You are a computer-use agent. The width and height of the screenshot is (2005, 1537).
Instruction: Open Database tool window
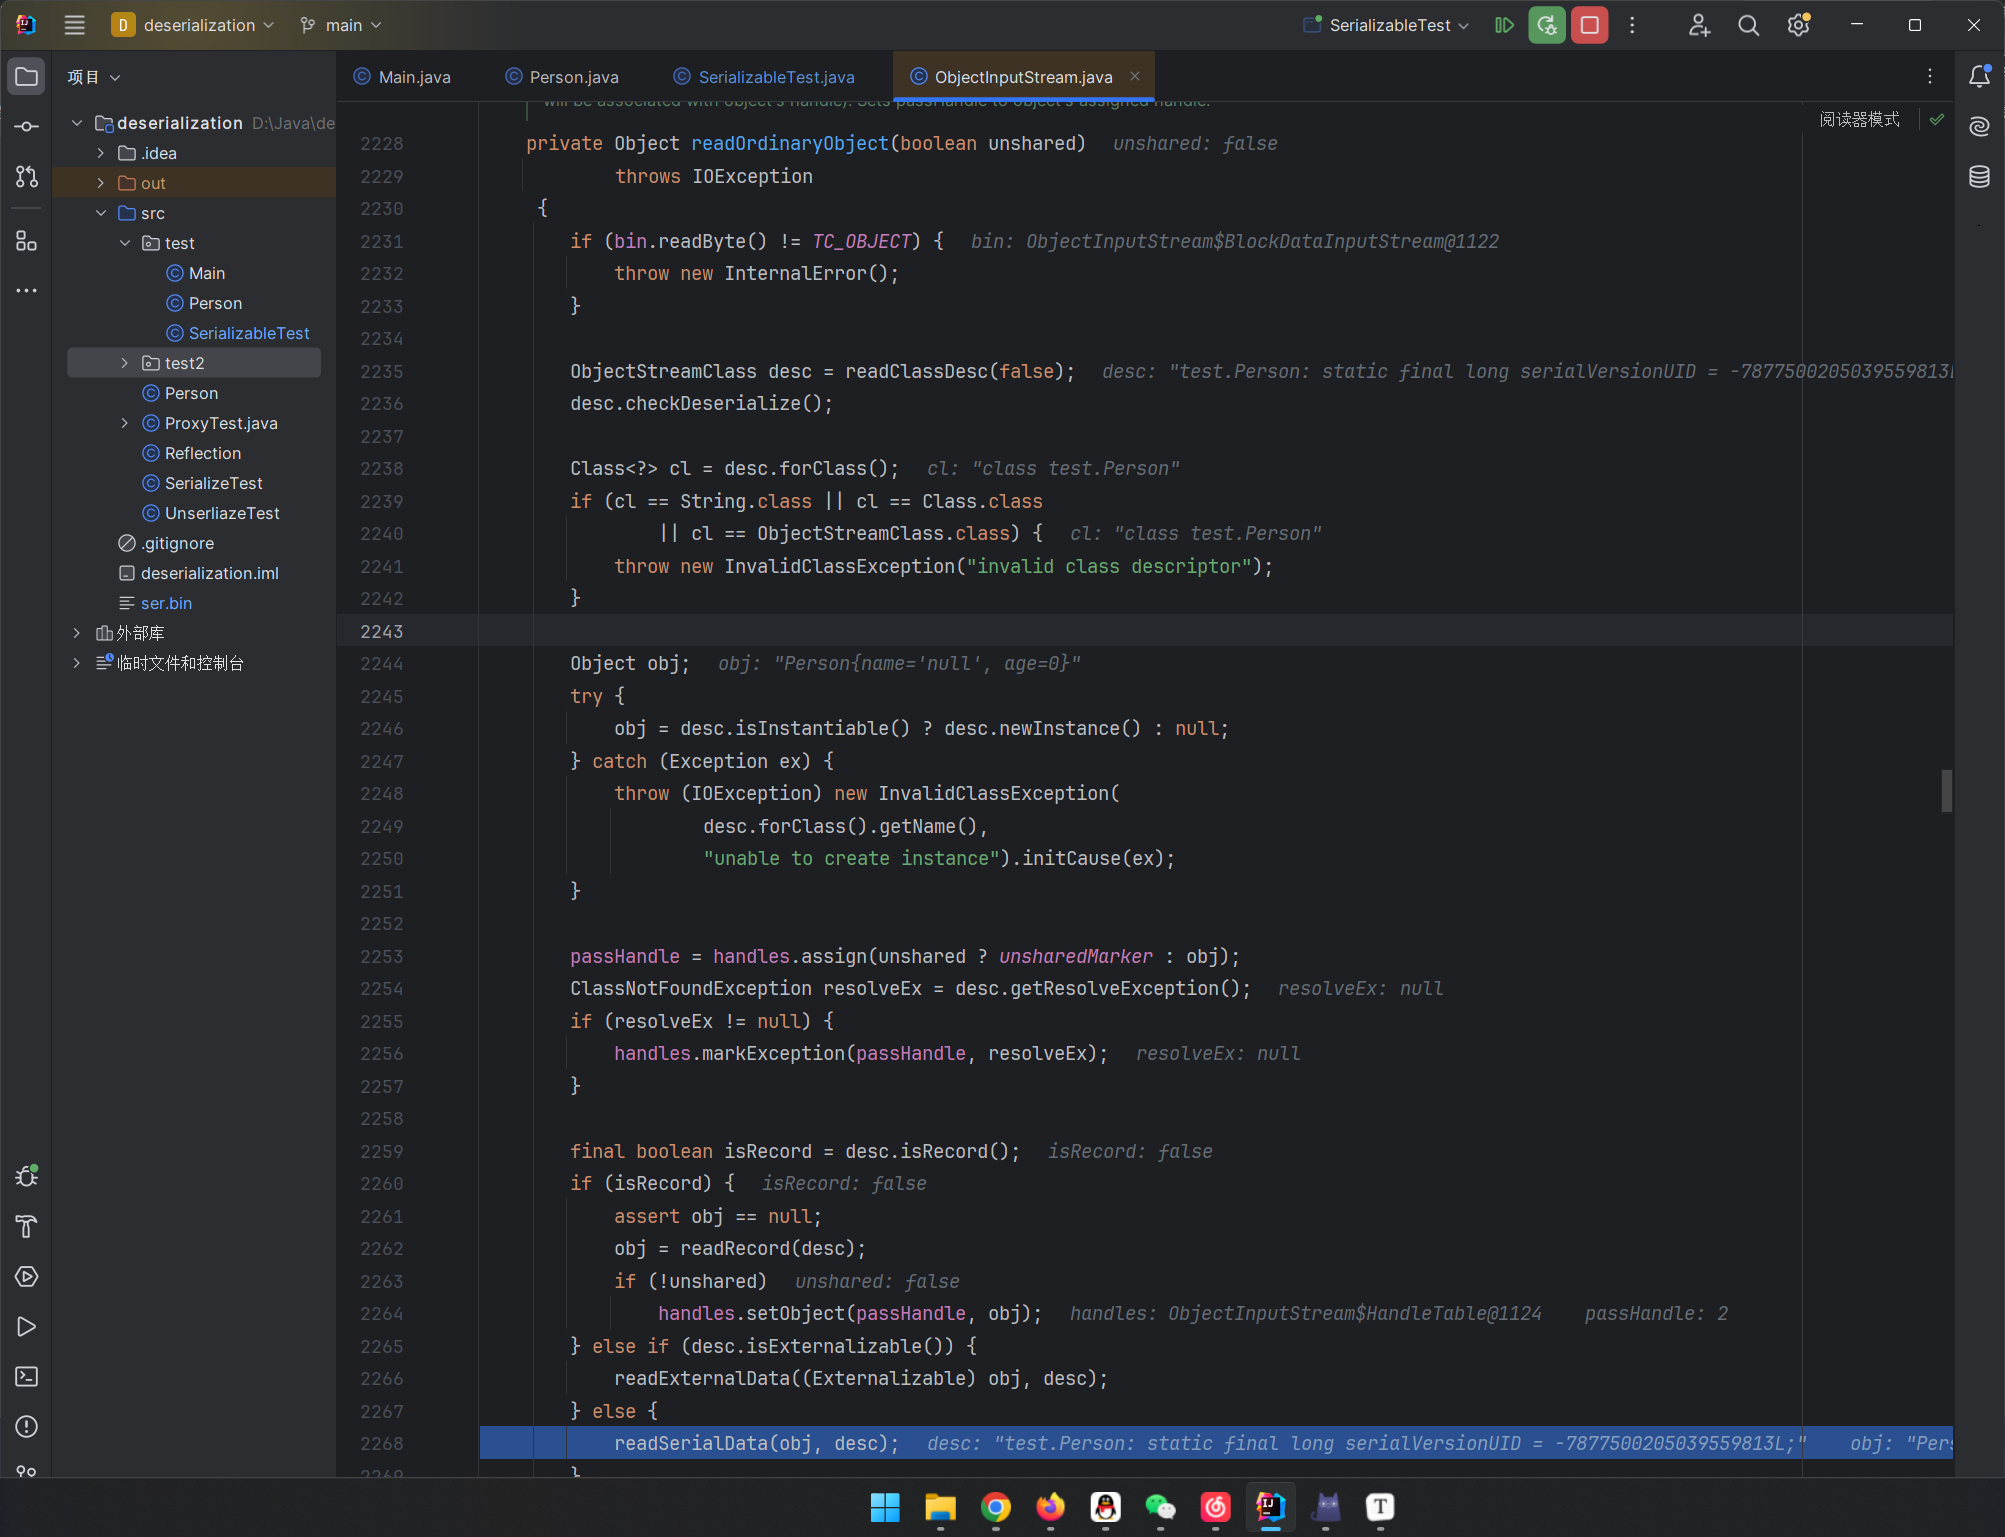click(1979, 177)
